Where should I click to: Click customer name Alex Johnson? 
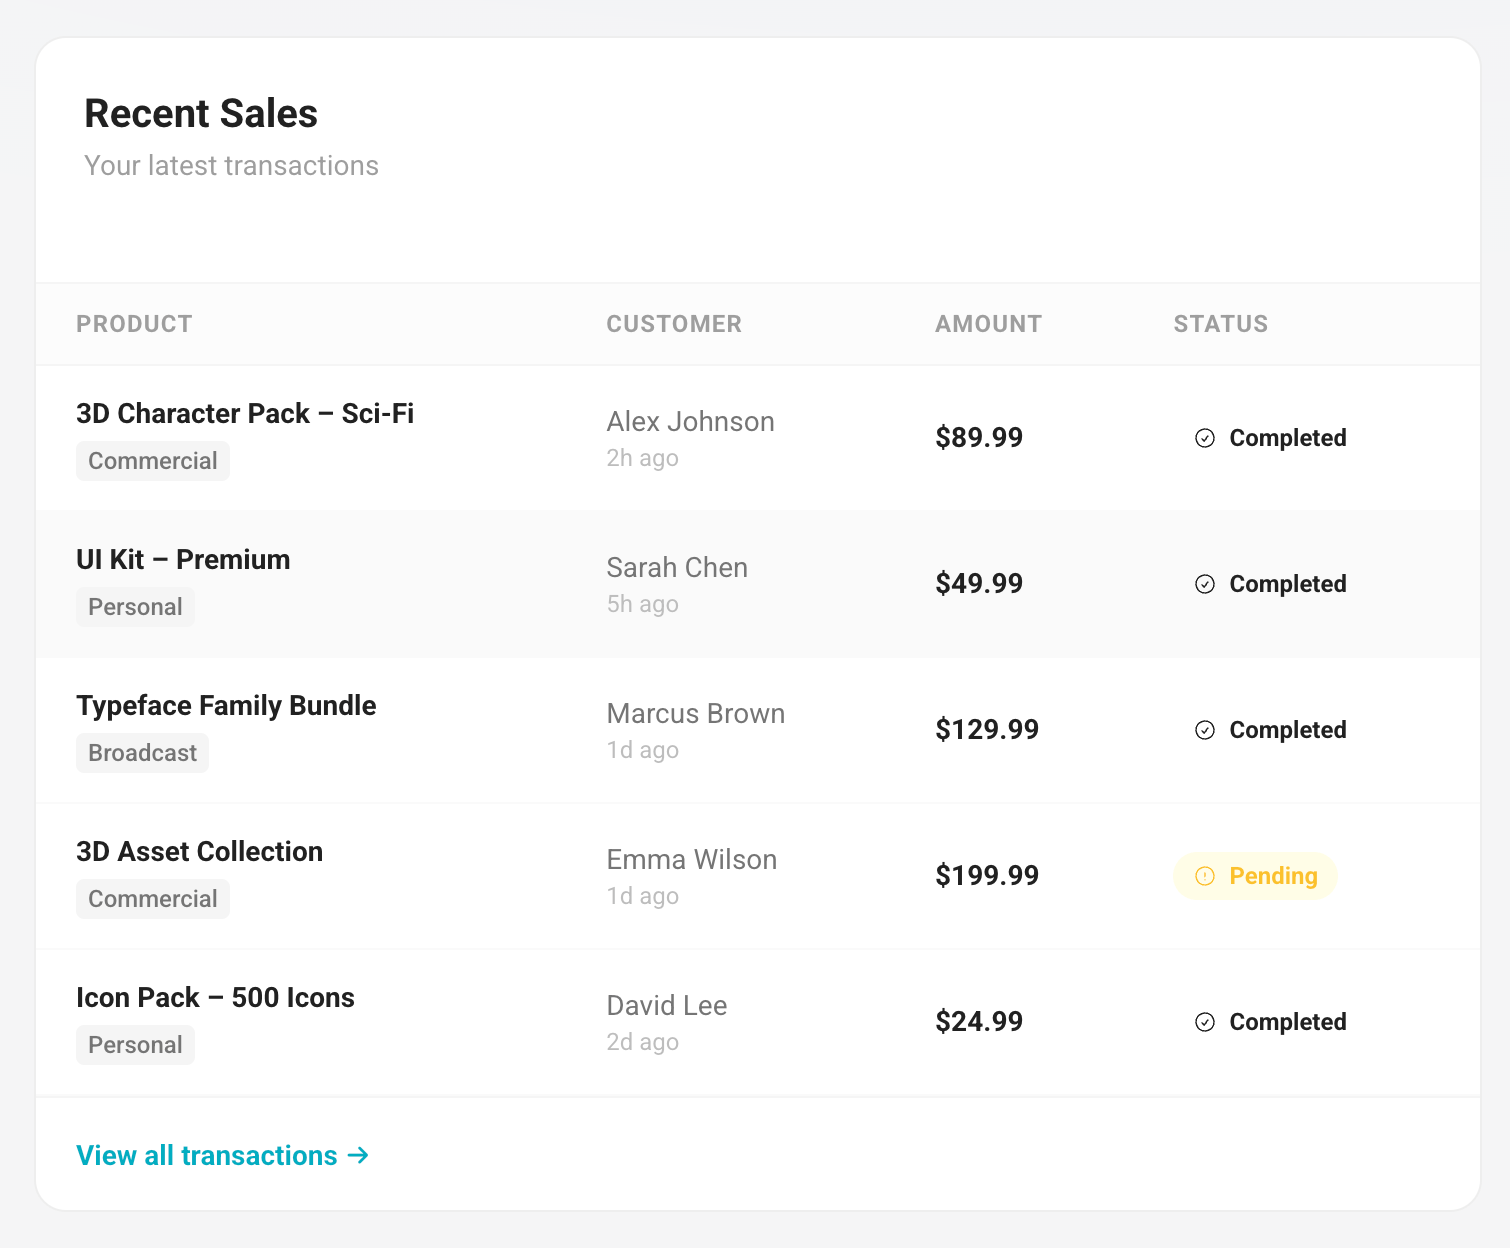(690, 422)
